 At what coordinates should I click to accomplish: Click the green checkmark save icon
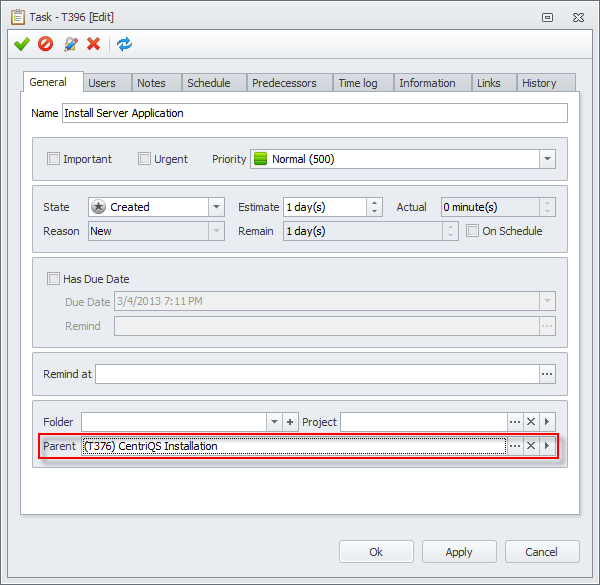tap(21, 44)
